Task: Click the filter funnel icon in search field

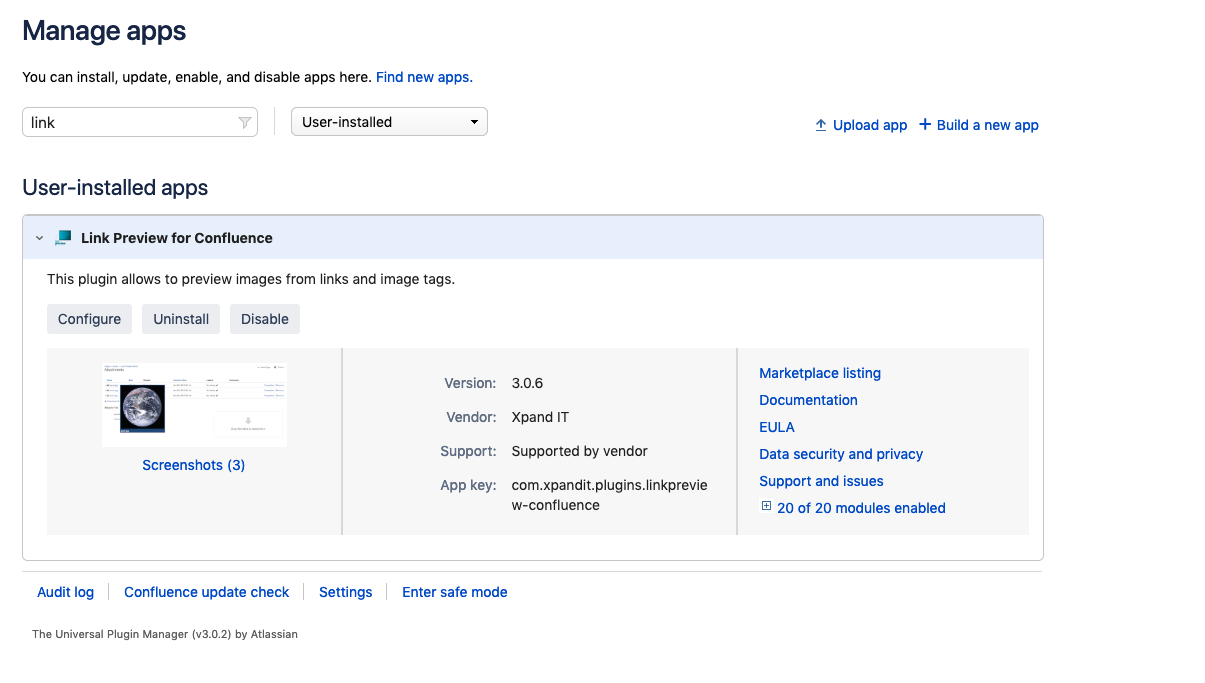Action: 245,121
